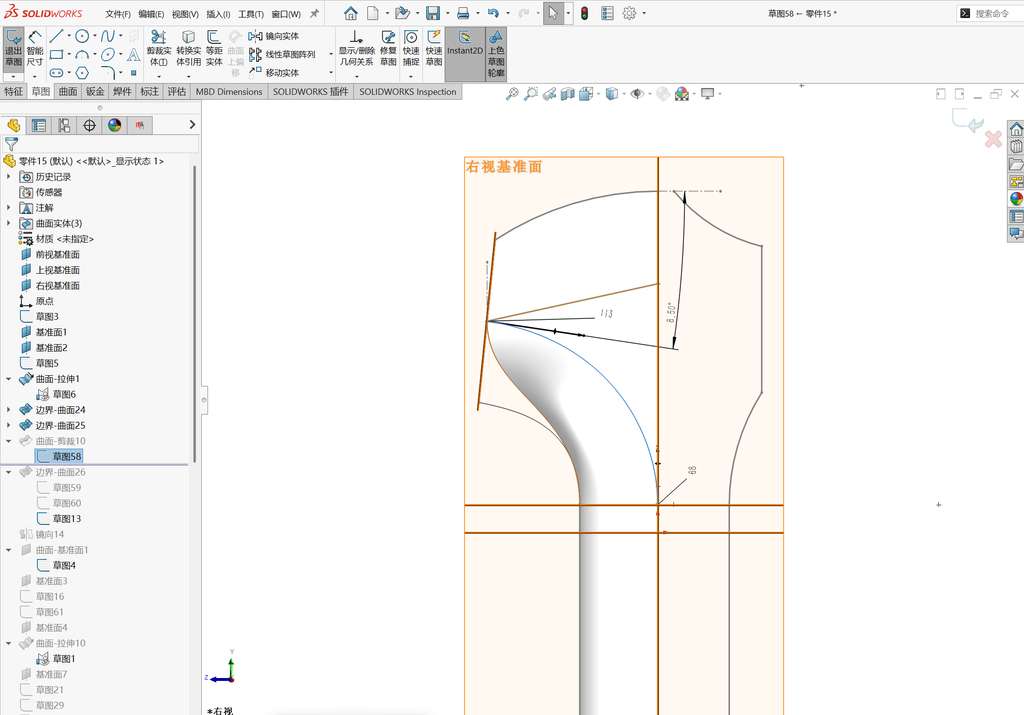This screenshot has width=1024, height=715.
Task: Switch to the 曲面 surfaces tab
Action: click(68, 91)
